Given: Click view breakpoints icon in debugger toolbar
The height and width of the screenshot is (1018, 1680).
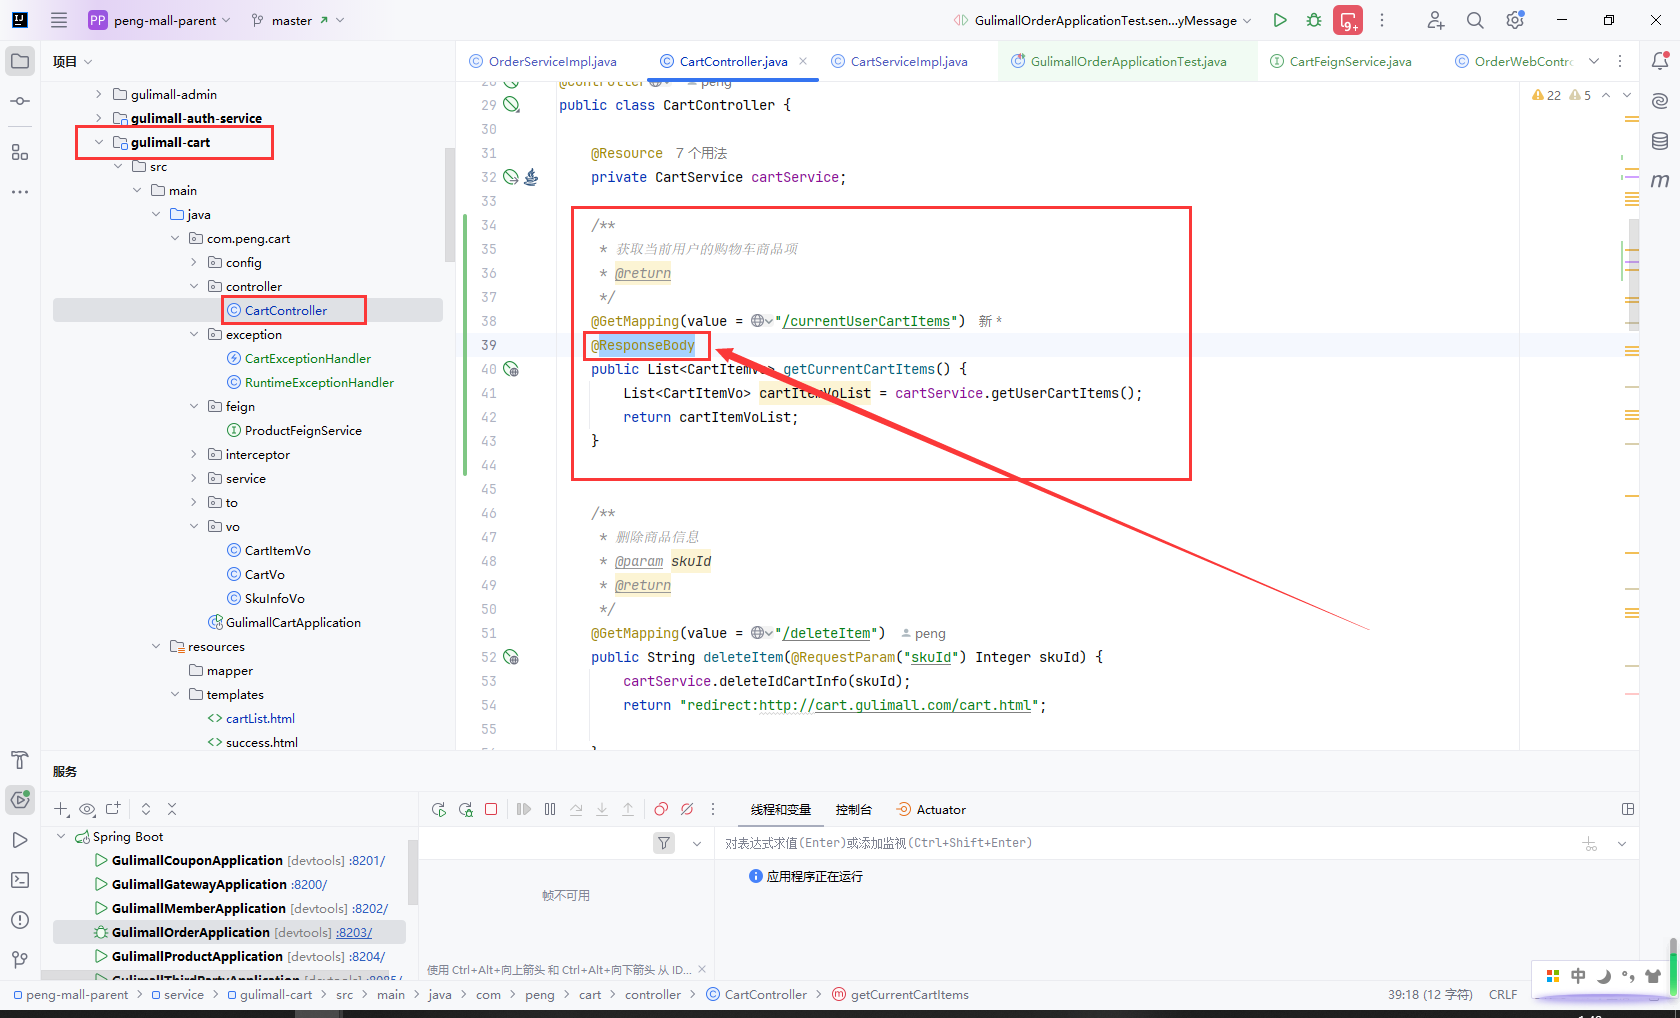Looking at the screenshot, I should [661, 809].
